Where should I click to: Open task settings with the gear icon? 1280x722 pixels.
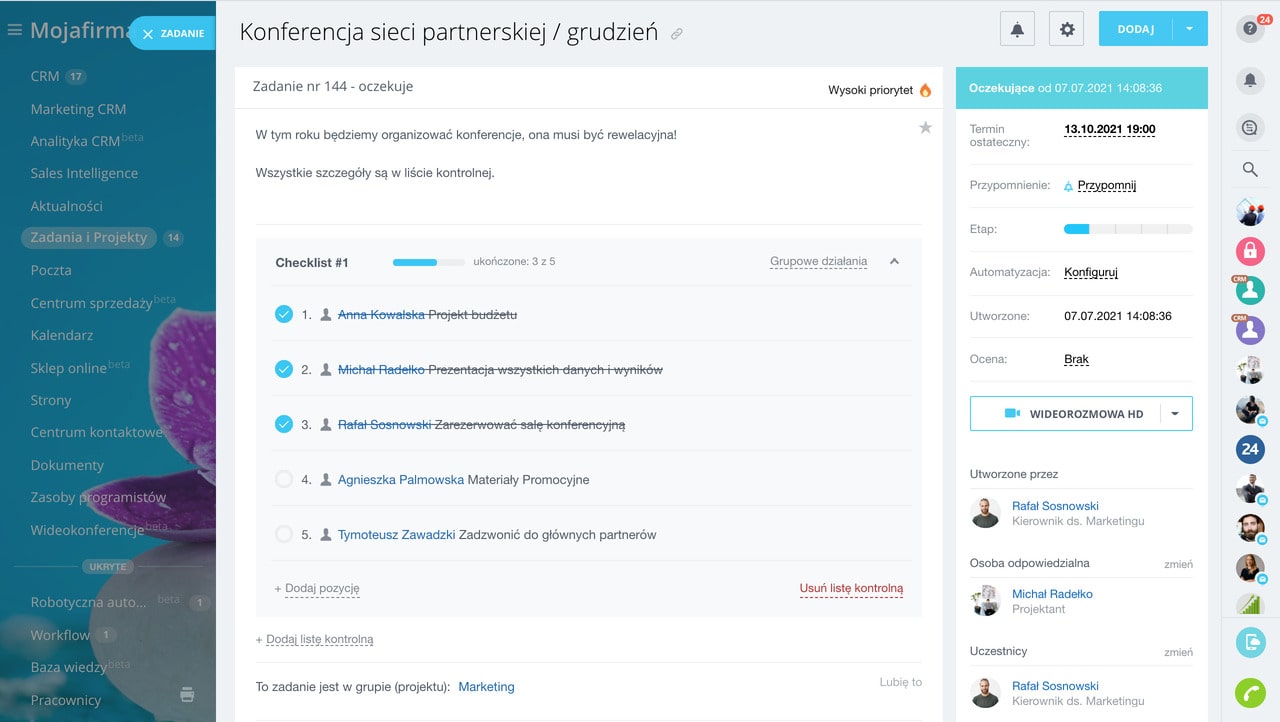tap(1066, 29)
